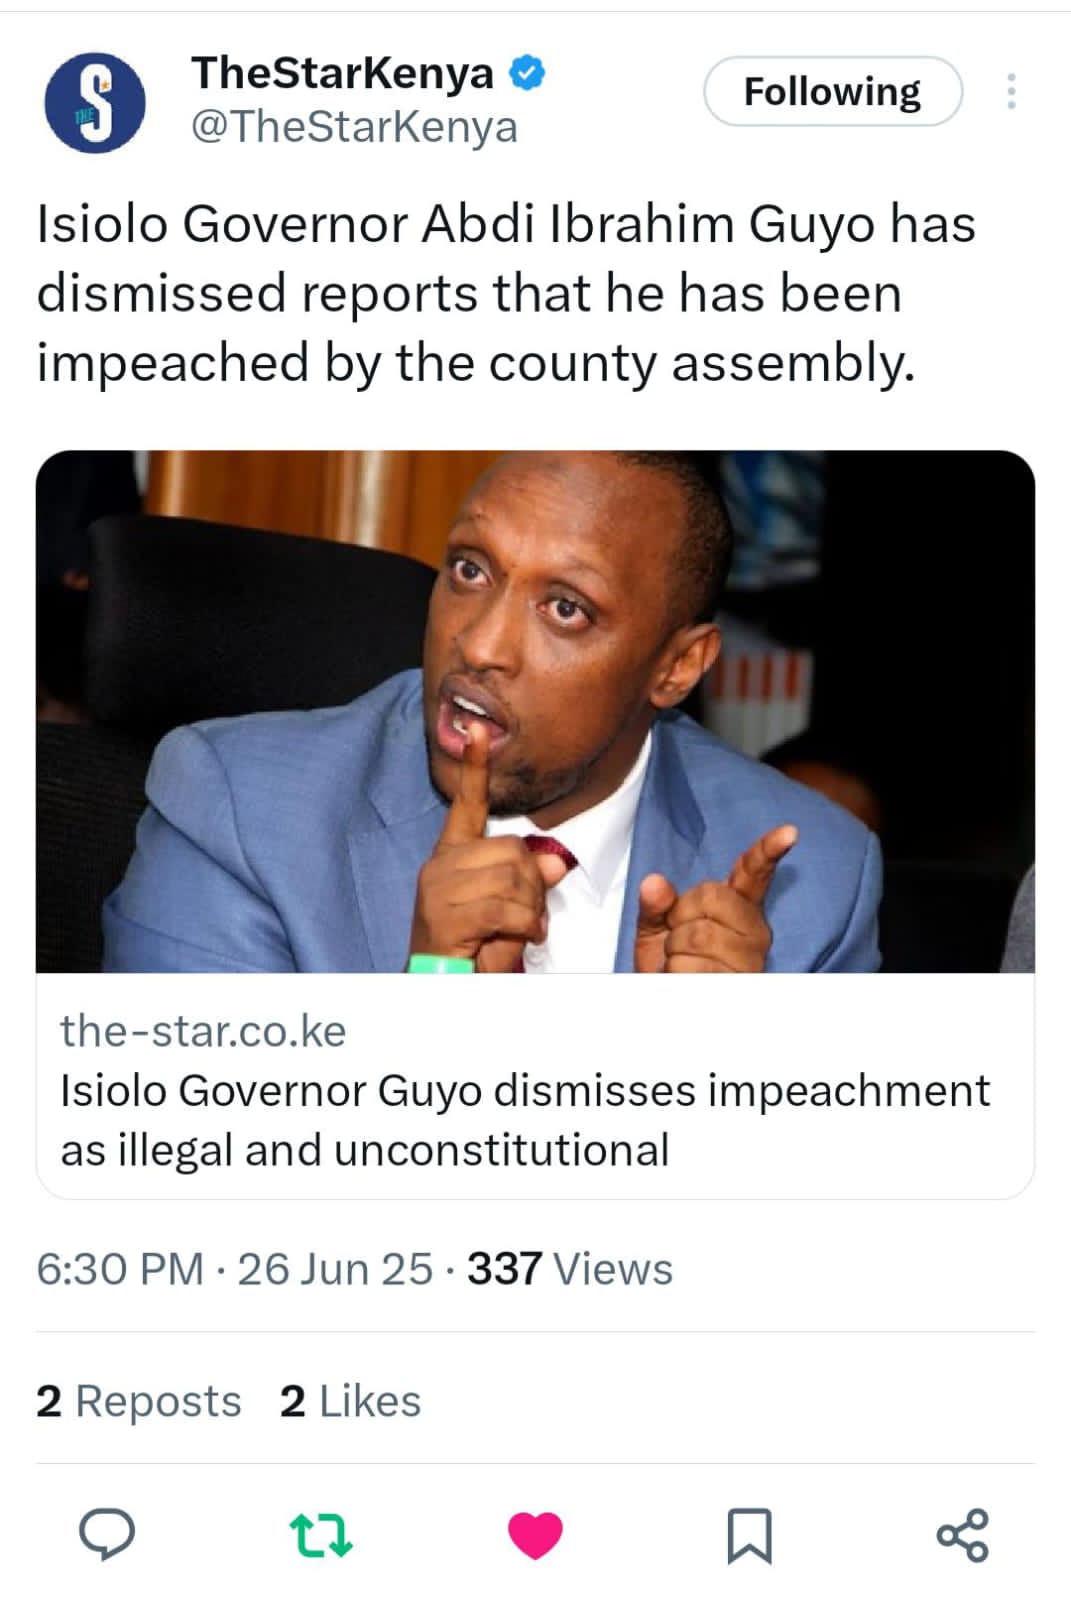Open the 337 Views analytics

pyautogui.click(x=570, y=1269)
